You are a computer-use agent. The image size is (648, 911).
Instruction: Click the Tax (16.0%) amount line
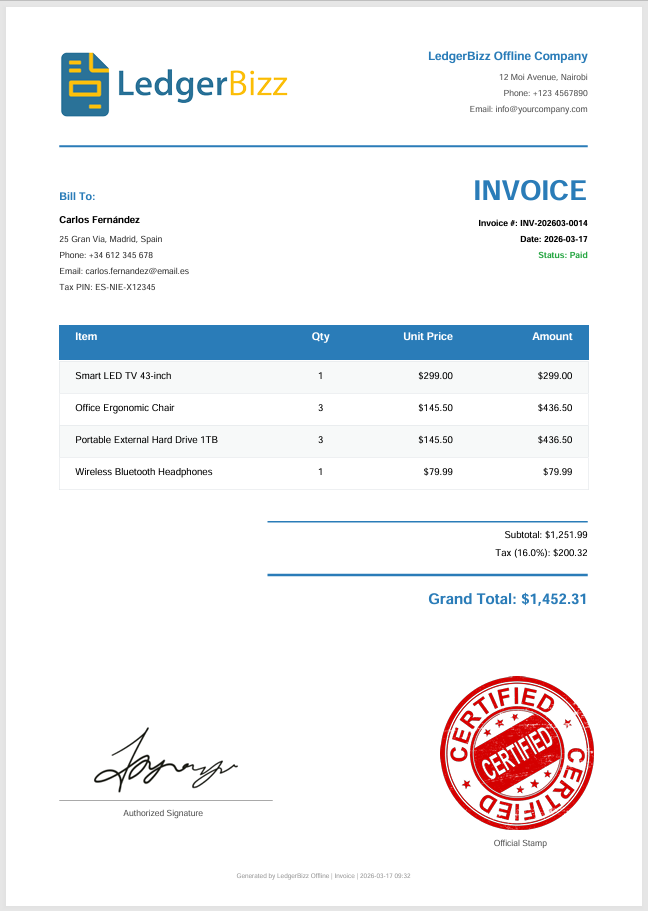pos(541,553)
